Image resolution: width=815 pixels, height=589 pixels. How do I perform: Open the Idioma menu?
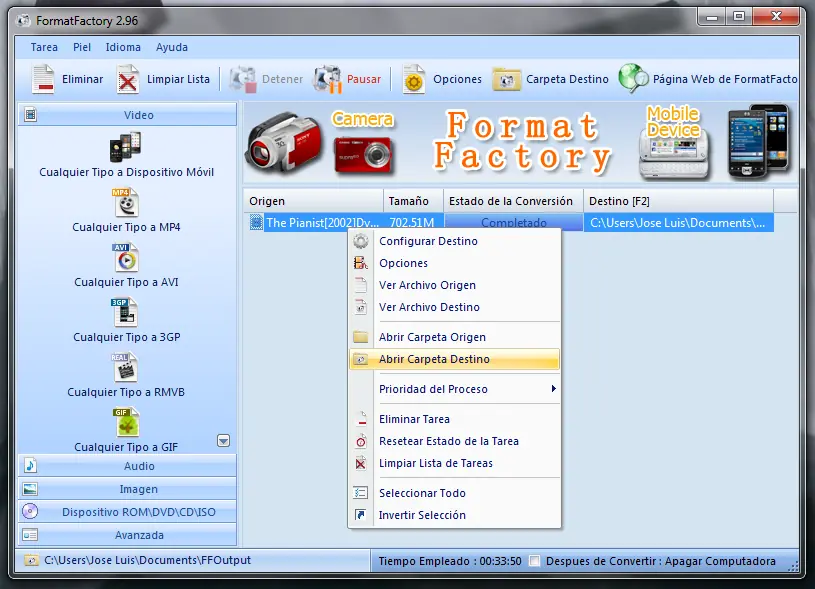tap(123, 47)
